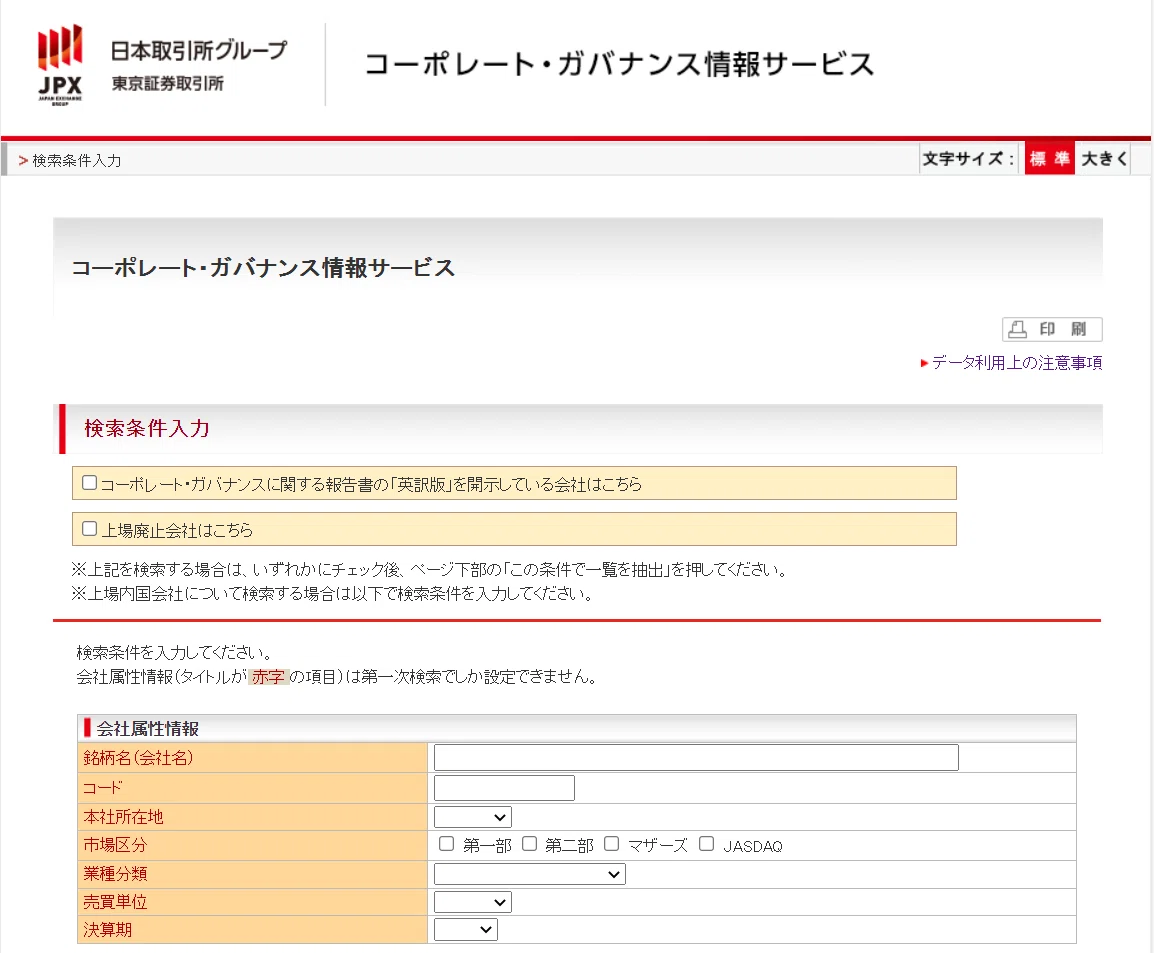Click the 本社所在地 row label
The image size is (1154, 953).
pos(123,817)
